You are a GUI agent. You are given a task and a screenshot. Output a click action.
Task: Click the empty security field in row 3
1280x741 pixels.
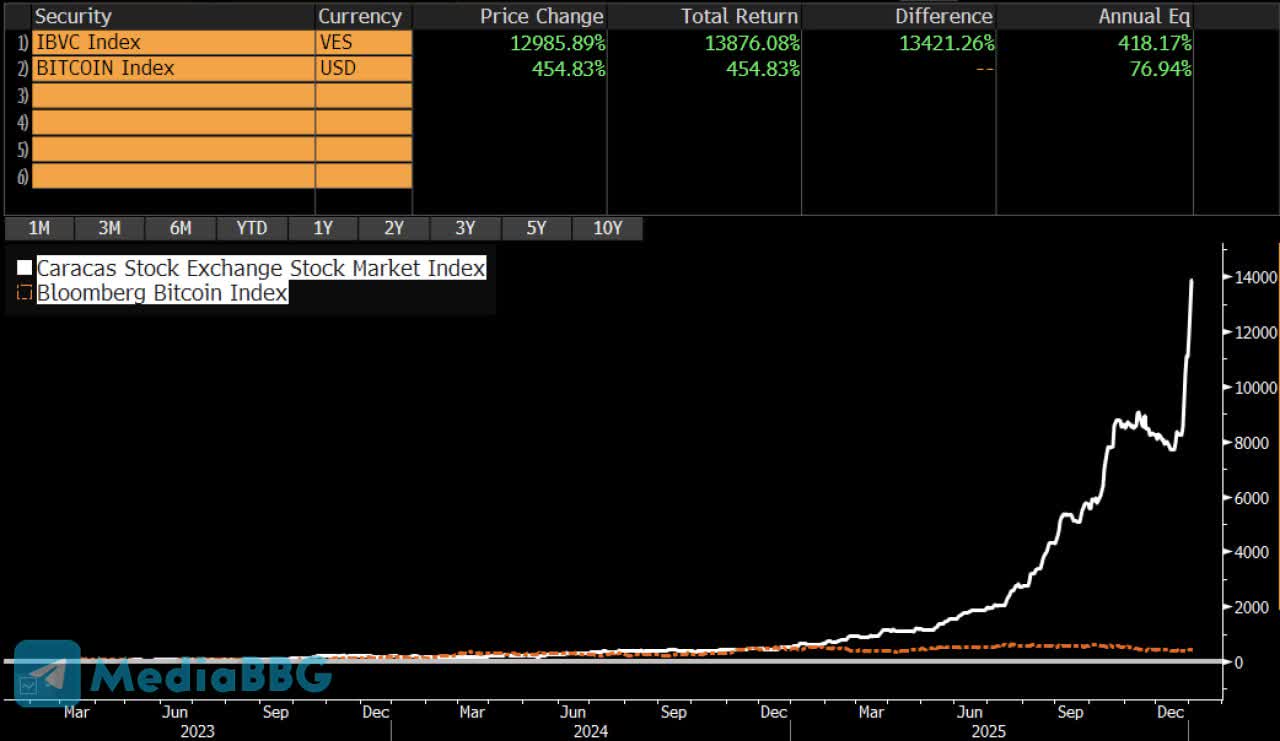tap(173, 95)
